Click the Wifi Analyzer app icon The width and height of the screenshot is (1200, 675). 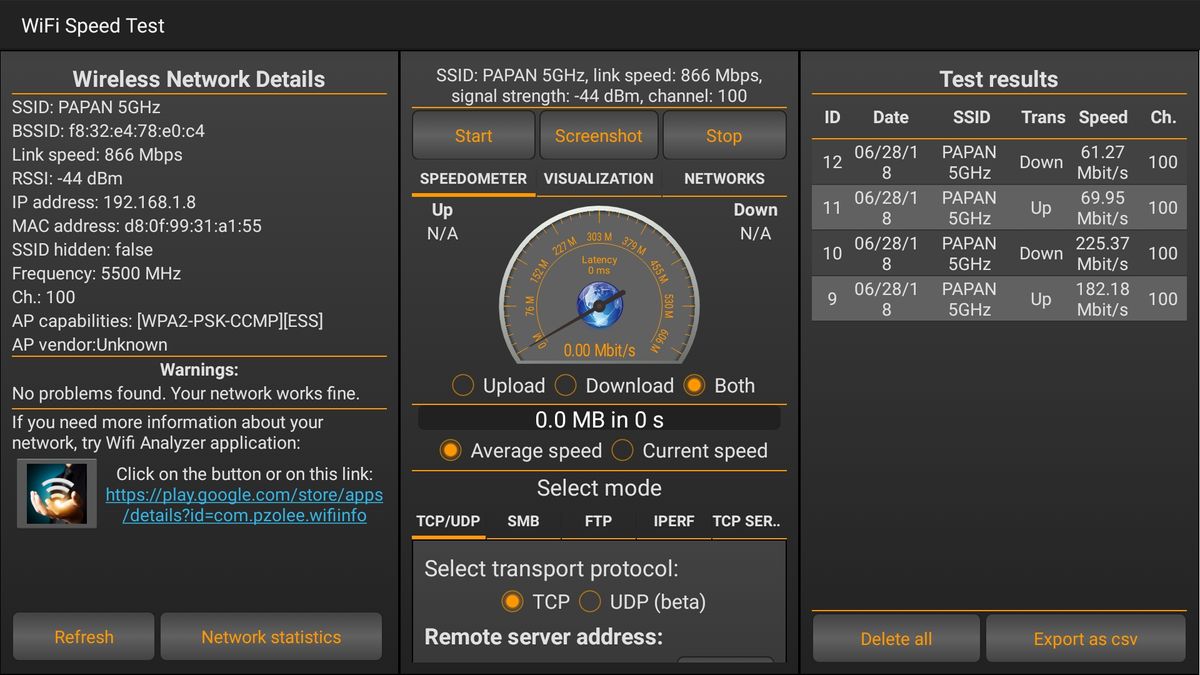(57, 493)
